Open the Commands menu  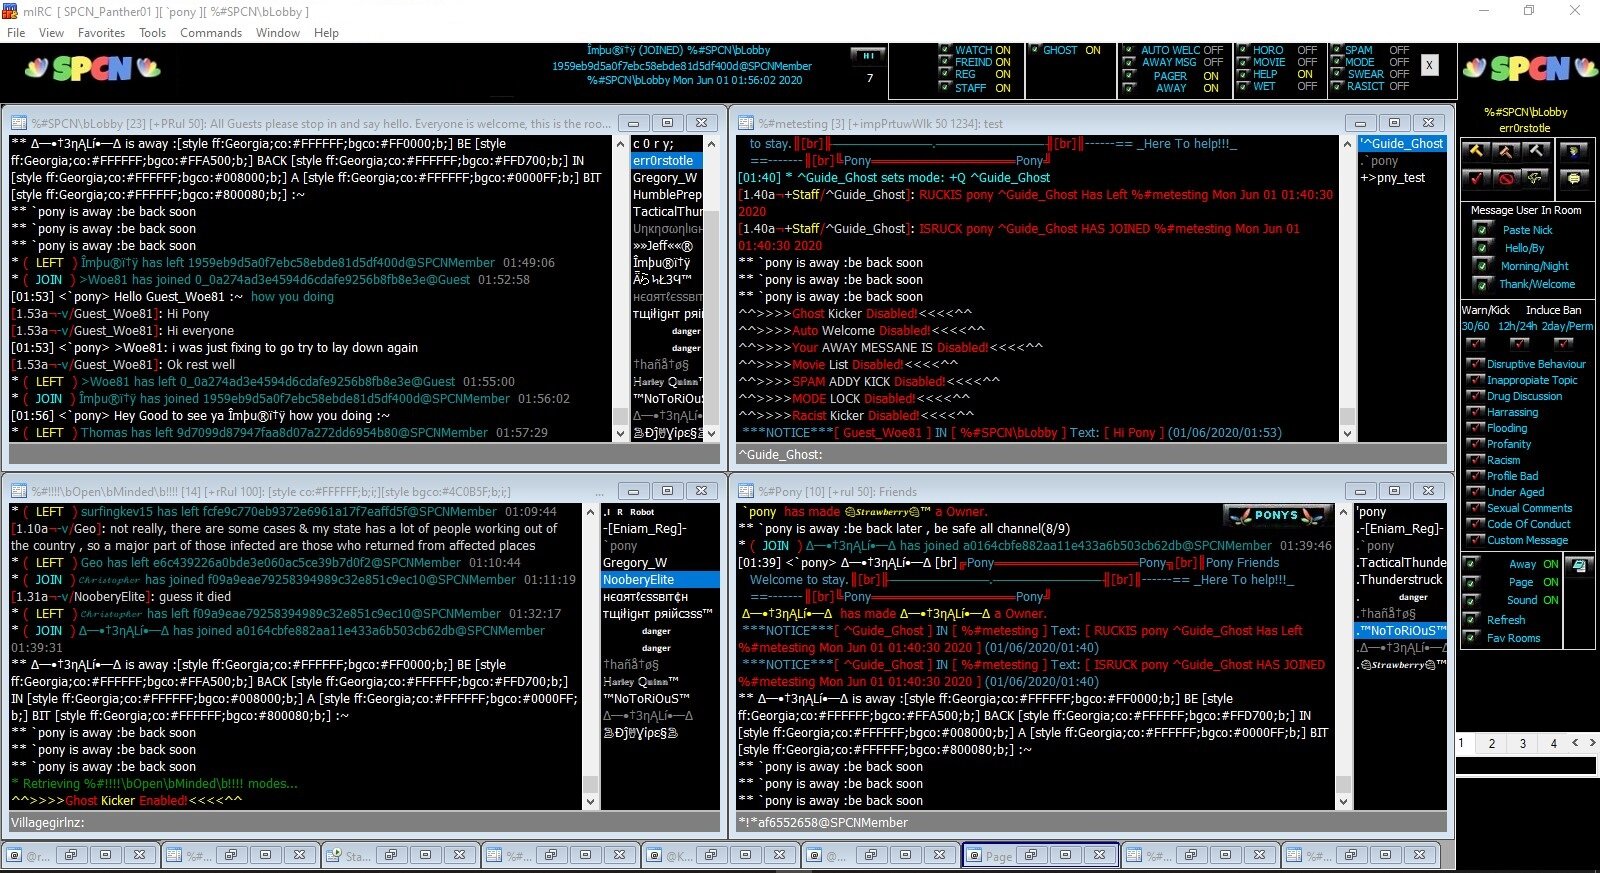[210, 33]
